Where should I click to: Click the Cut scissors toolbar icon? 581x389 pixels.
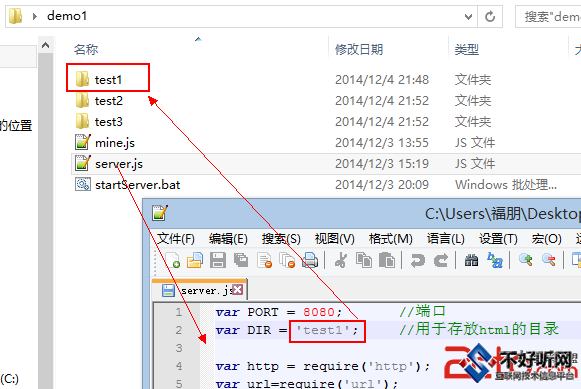[341, 260]
